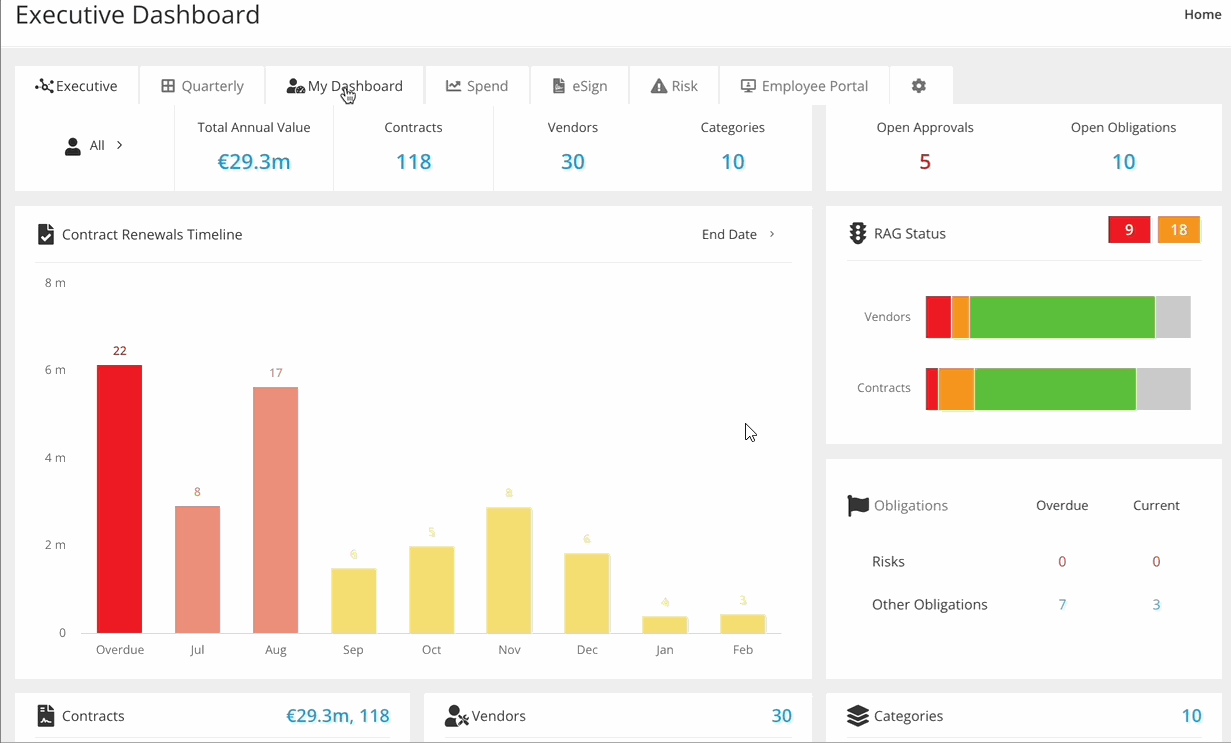Open the Employee Portal tab
Image resolution: width=1231 pixels, height=743 pixels.
(x=804, y=86)
